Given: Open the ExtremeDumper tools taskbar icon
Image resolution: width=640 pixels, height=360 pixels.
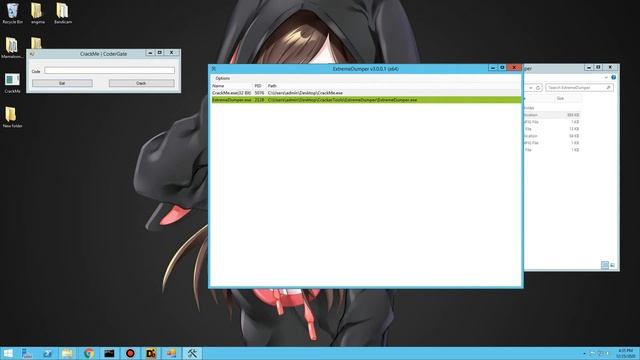Looking at the screenshot, I should pos(192,353).
